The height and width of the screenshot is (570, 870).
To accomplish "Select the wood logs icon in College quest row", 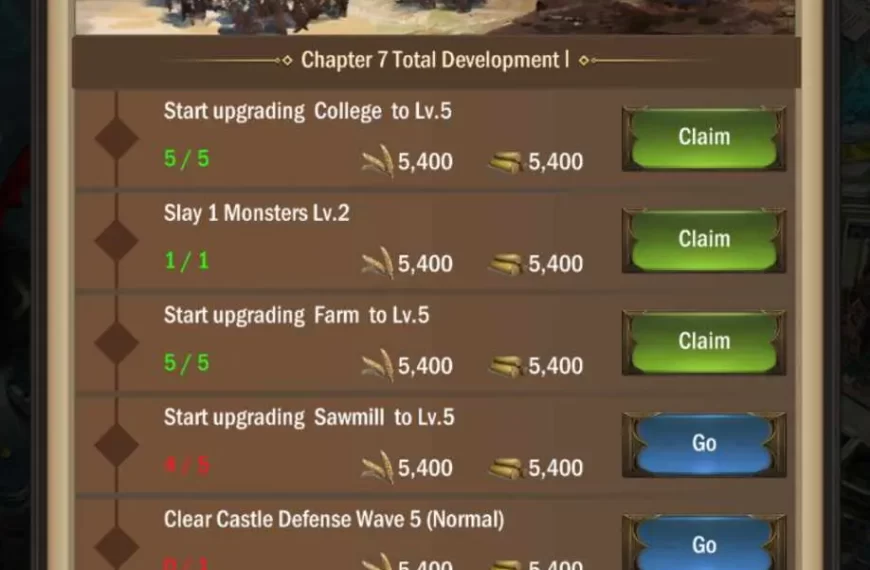I will [505, 163].
